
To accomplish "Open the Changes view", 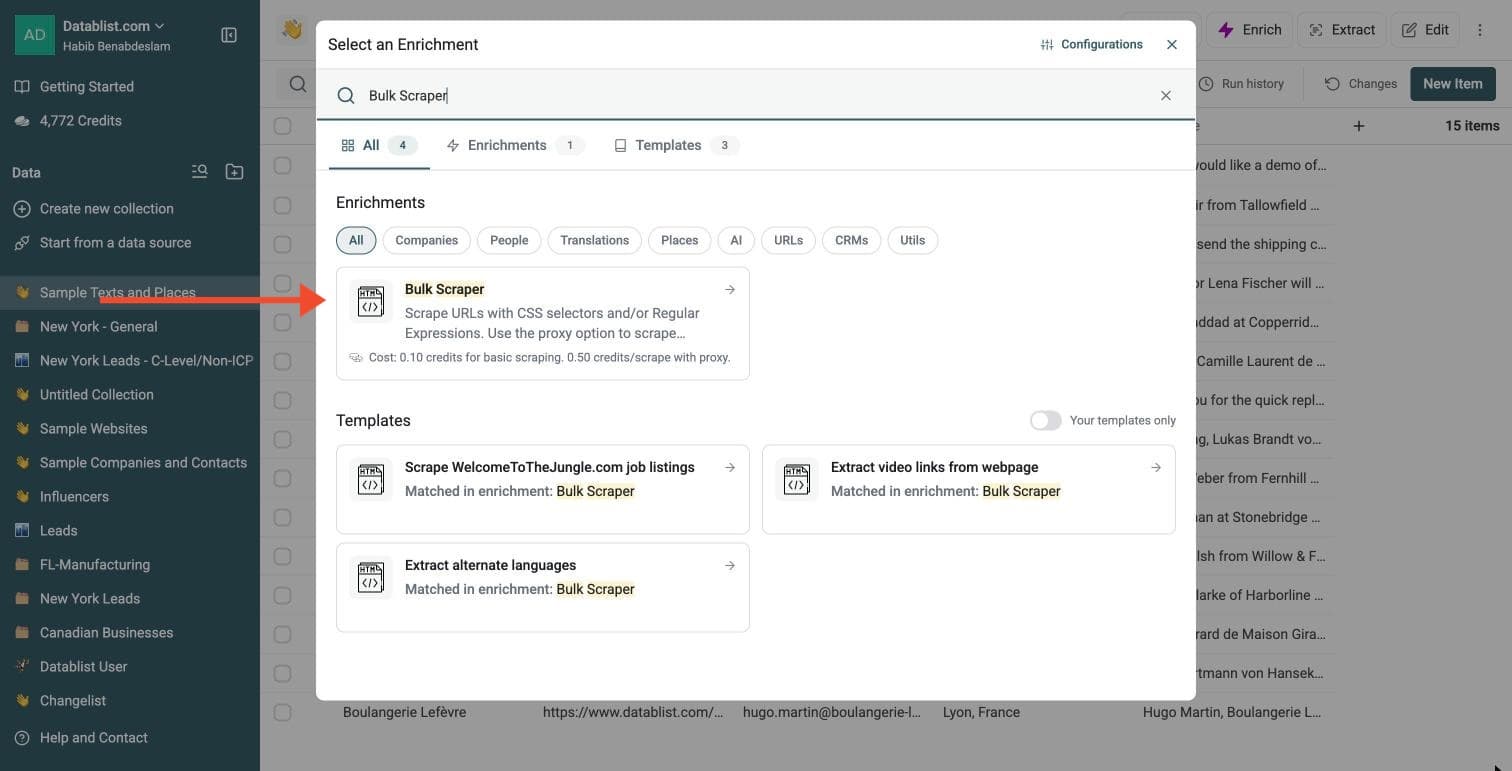I will click(x=1361, y=84).
